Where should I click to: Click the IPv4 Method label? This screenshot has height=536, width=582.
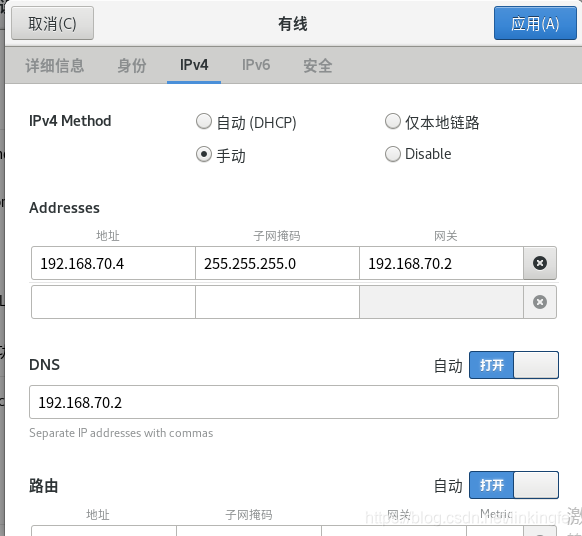[x=70, y=121]
